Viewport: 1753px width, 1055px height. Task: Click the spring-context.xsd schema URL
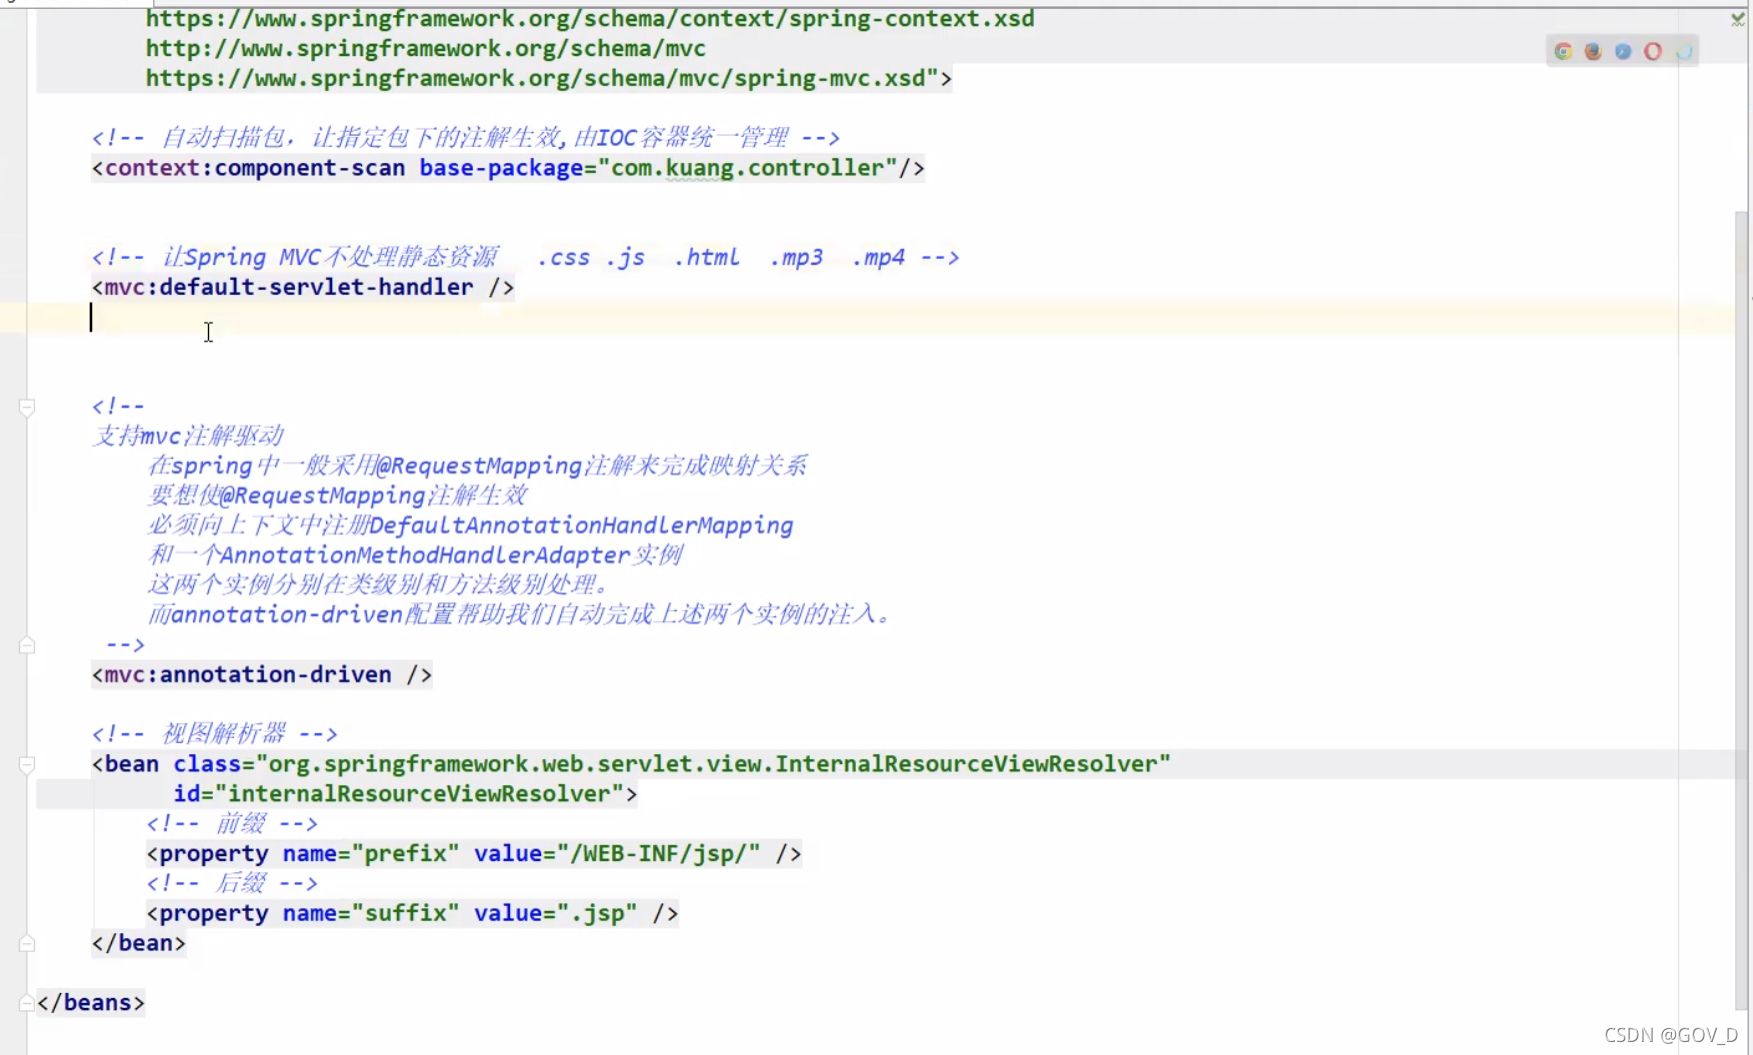pos(590,19)
